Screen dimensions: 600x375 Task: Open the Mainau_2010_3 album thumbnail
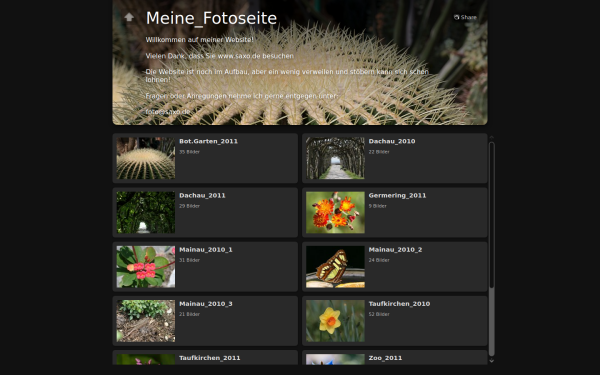(x=146, y=321)
